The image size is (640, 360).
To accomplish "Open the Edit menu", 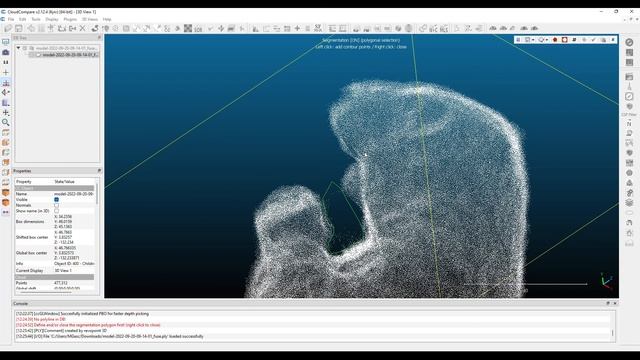I will pos(22,19).
